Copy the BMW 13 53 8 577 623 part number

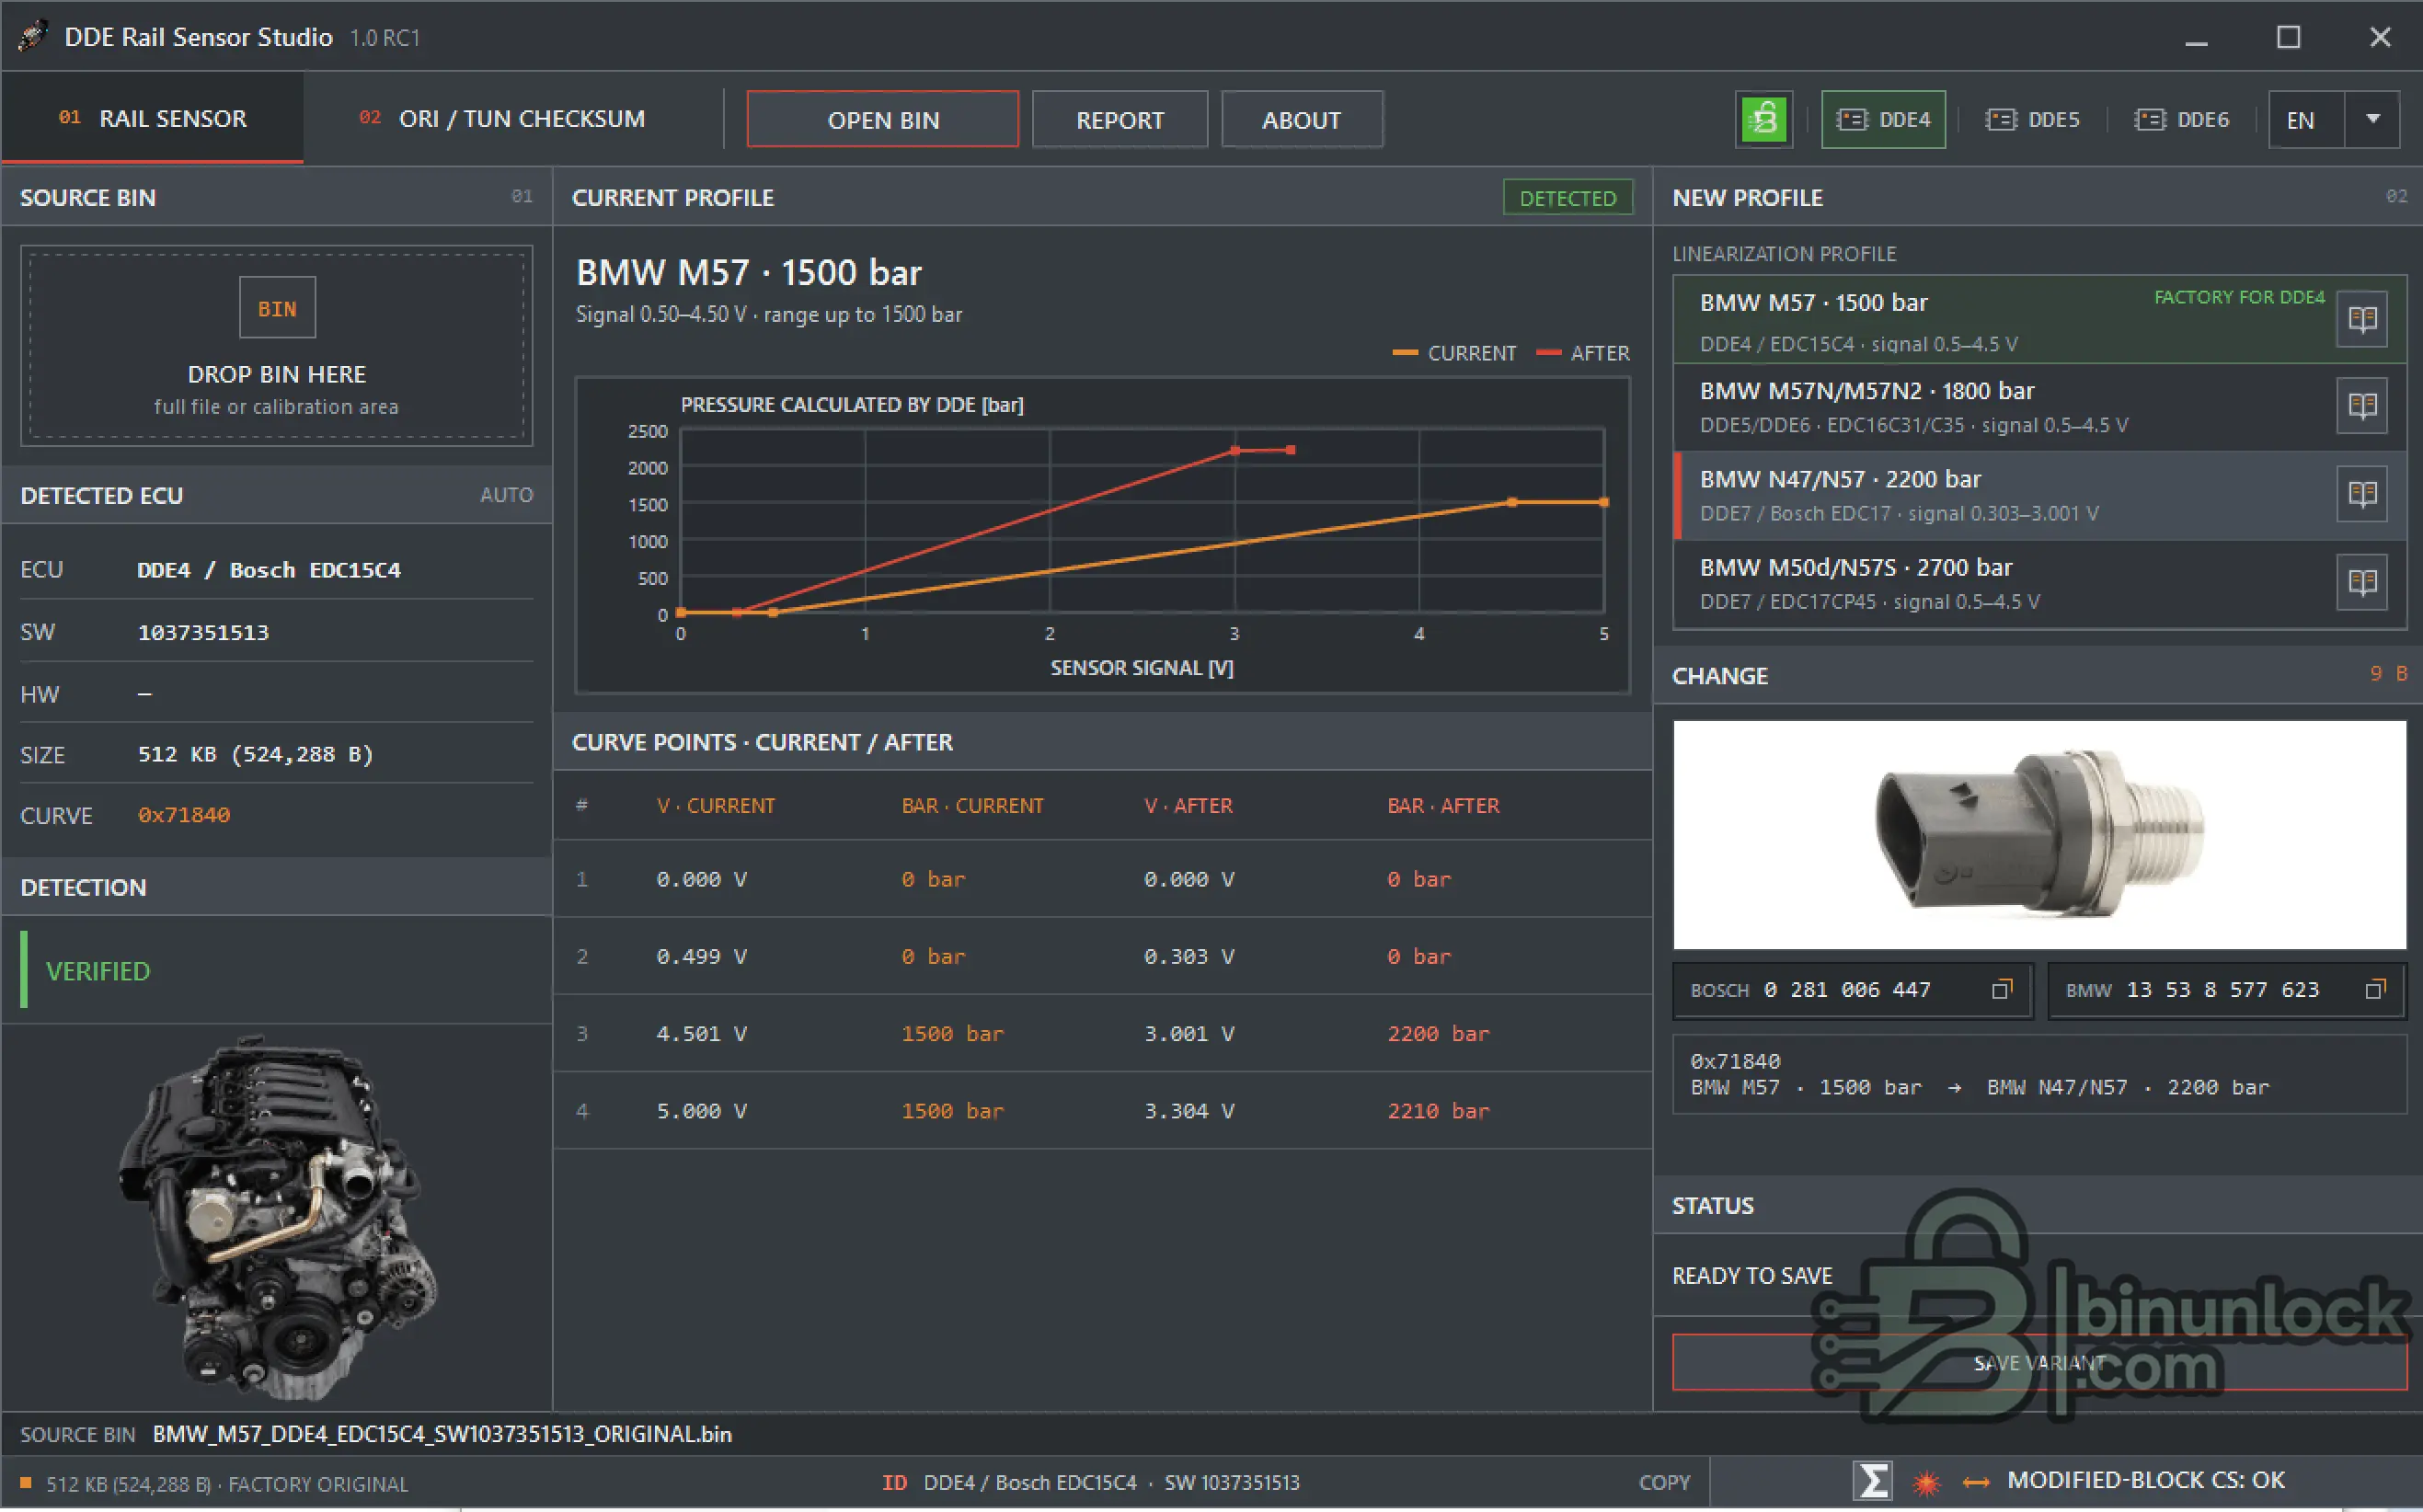pos(2375,990)
